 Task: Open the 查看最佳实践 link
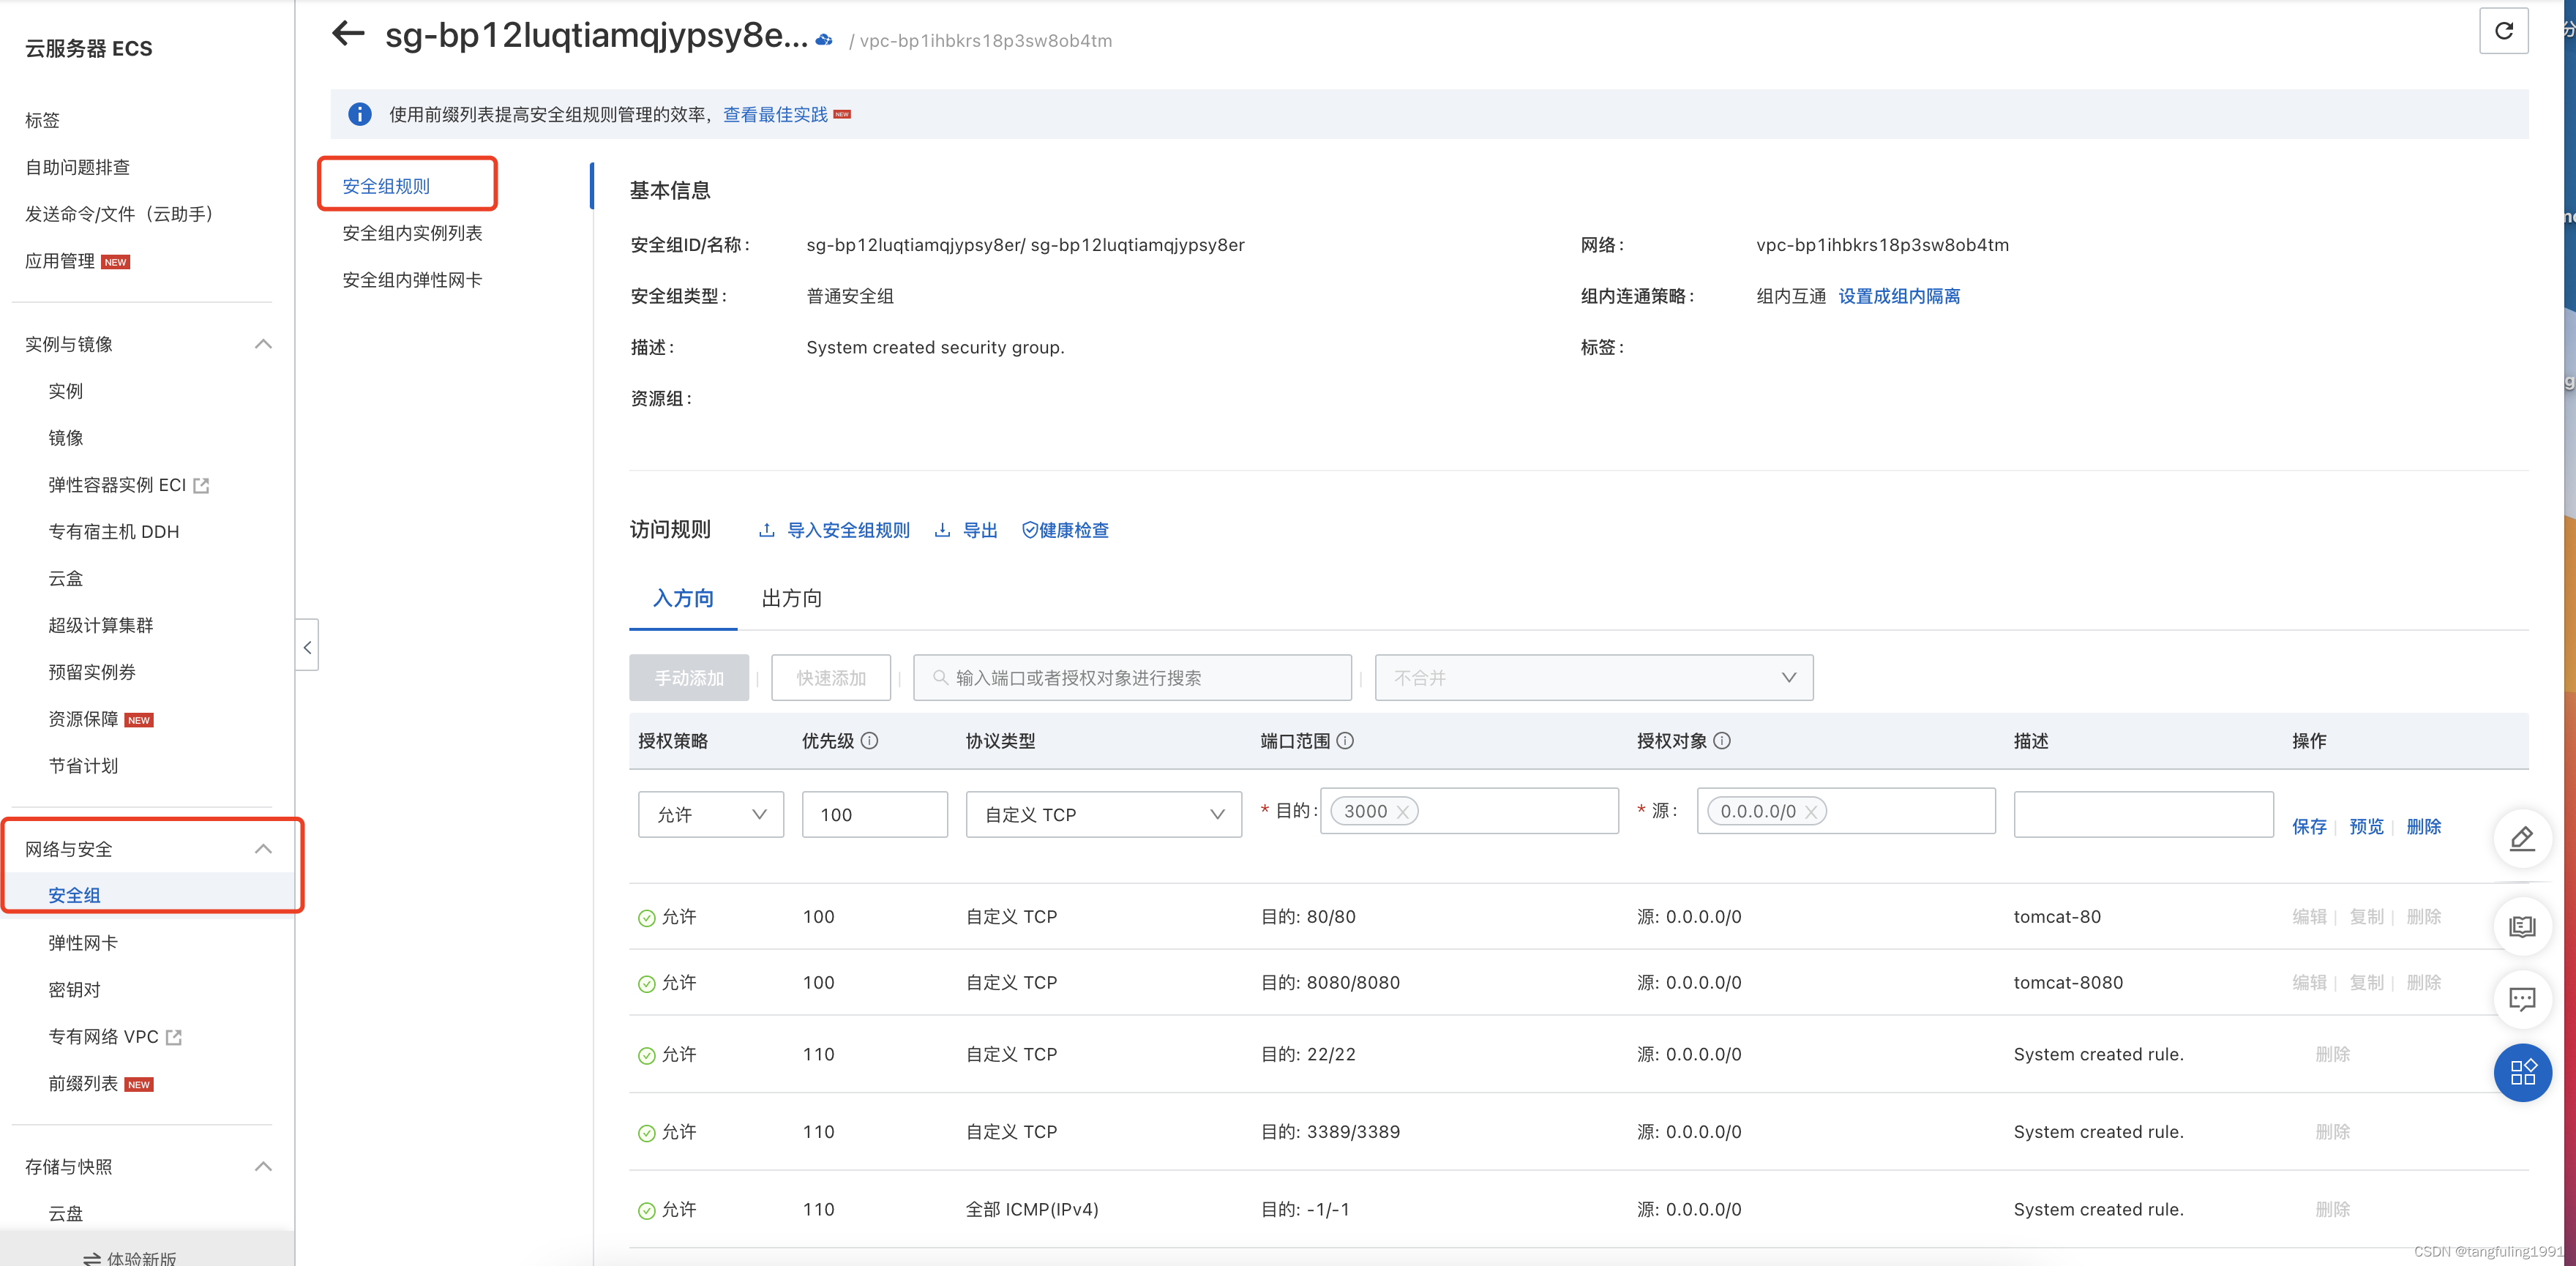click(775, 114)
